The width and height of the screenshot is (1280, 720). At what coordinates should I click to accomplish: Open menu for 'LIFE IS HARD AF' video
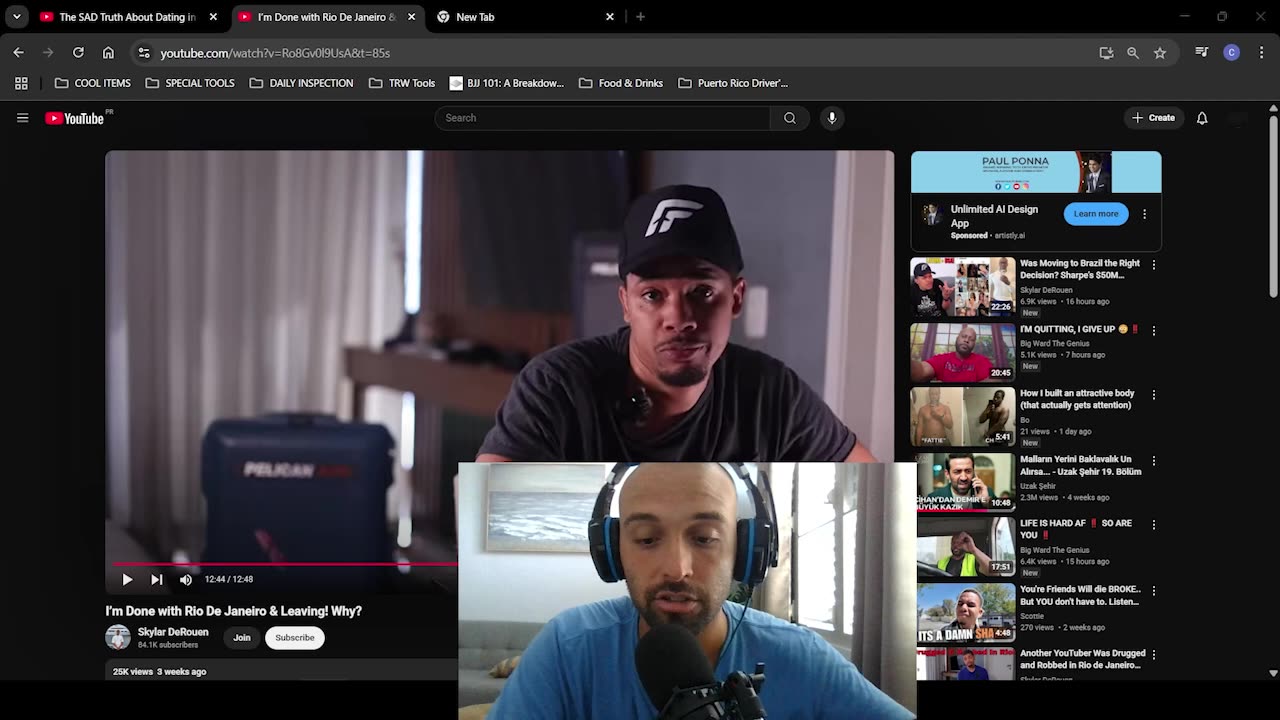[1154, 525]
